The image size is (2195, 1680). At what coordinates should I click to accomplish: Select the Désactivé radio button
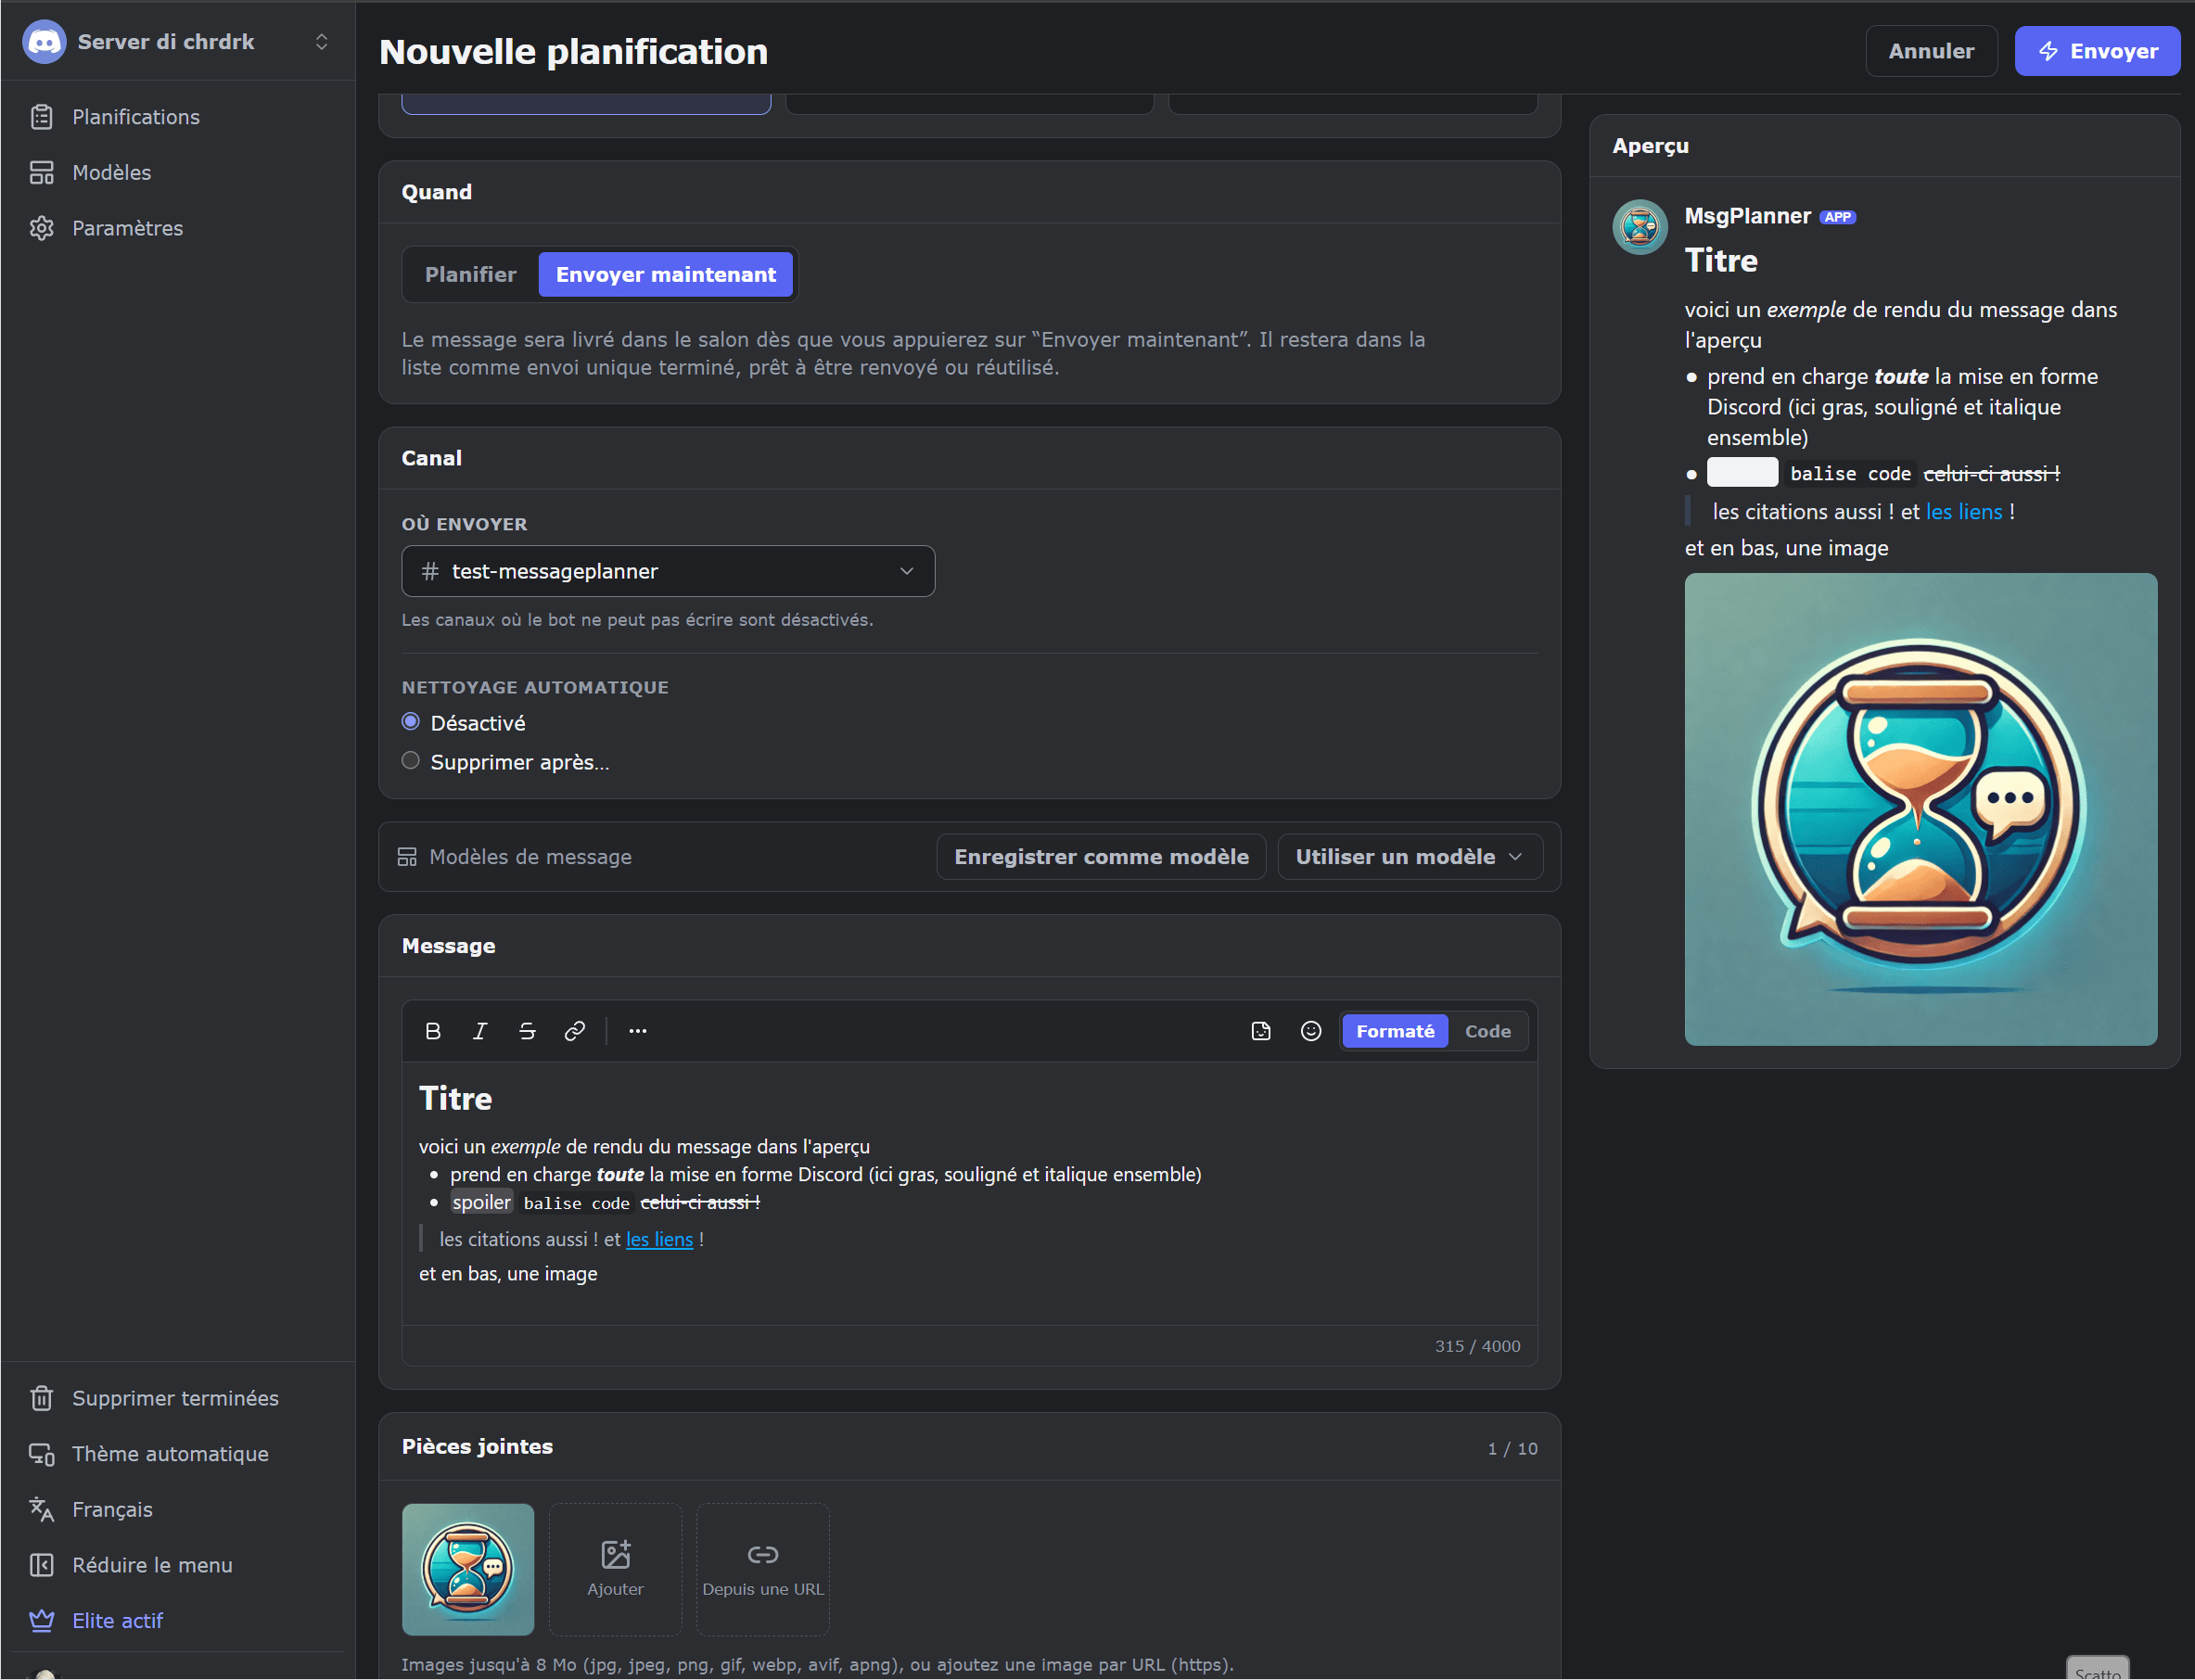(x=411, y=722)
